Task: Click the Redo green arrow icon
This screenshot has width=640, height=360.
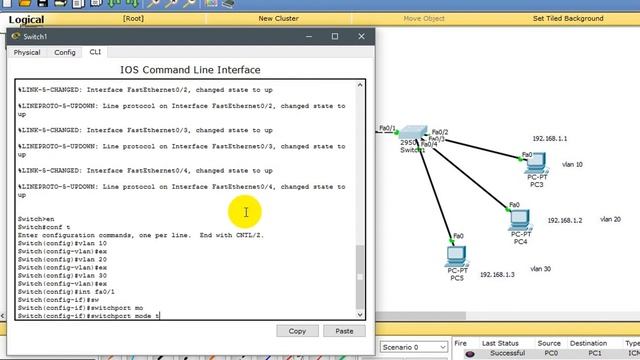Action: pos(132,4)
